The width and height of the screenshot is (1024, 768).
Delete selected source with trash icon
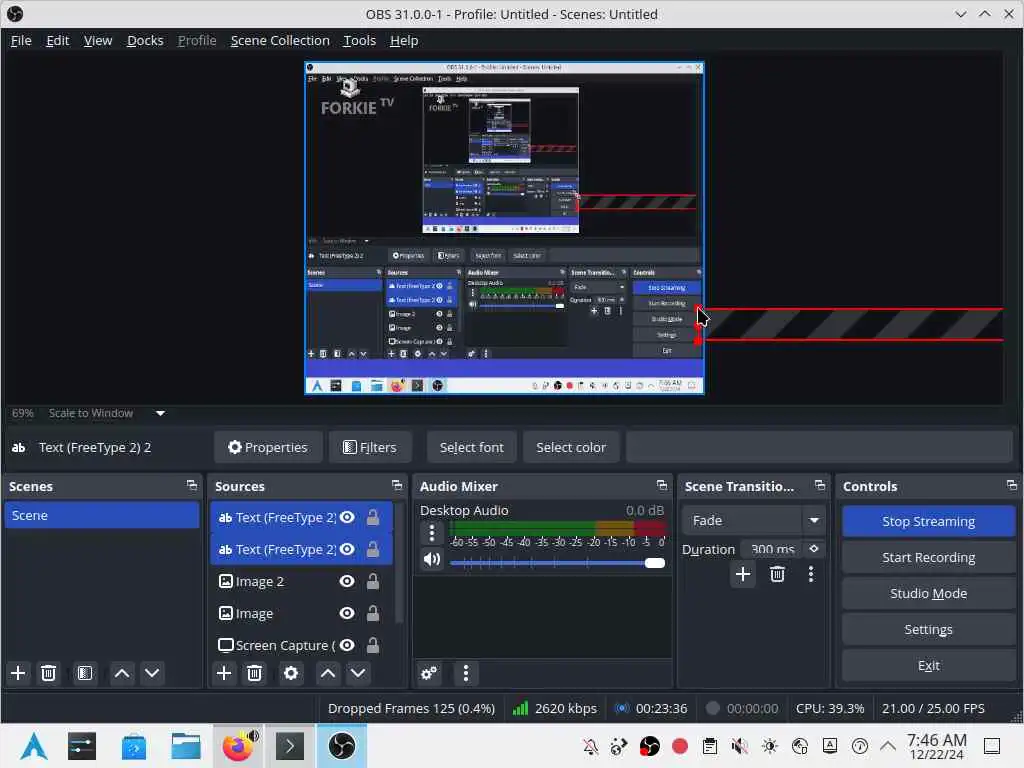click(255, 673)
